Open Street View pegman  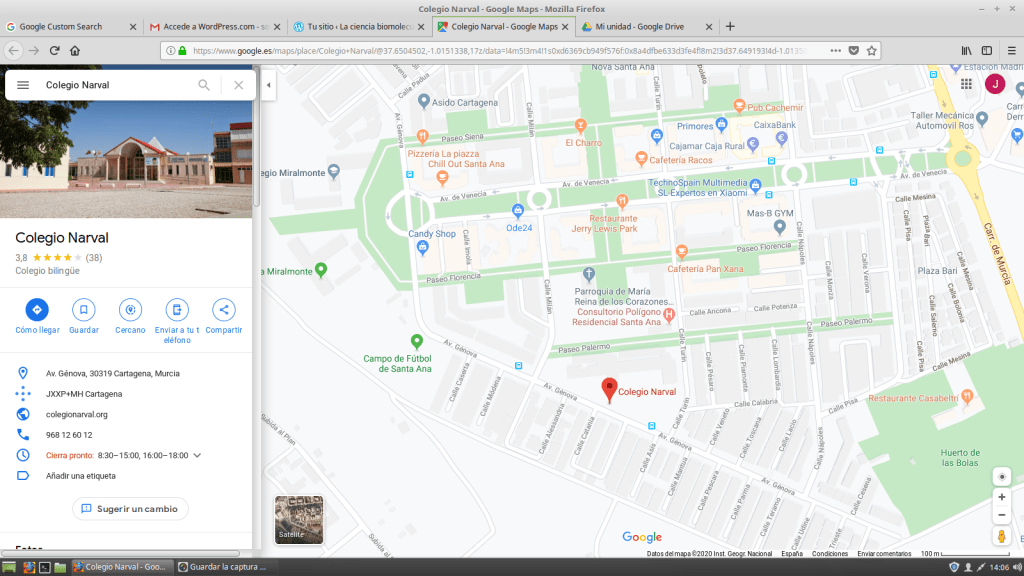pyautogui.click(x=1001, y=537)
